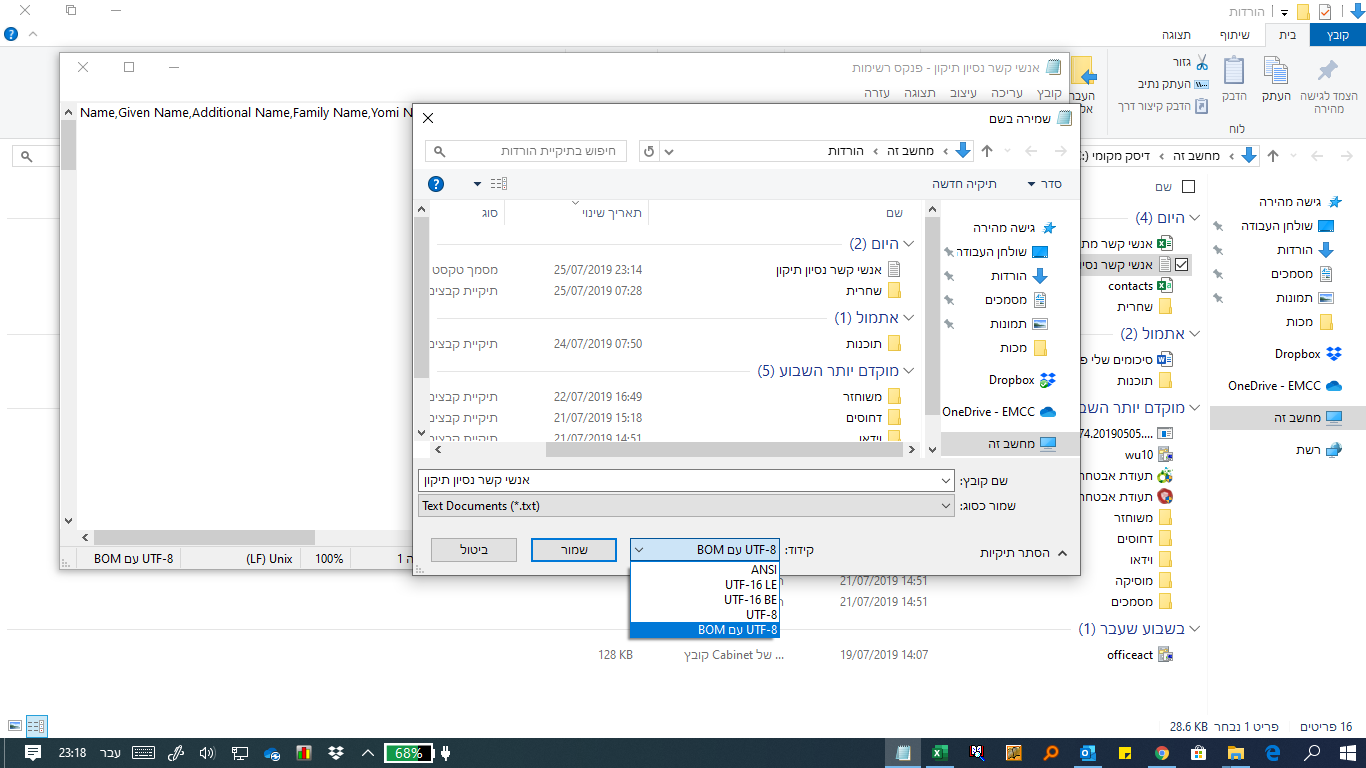
Task: Open the קידוד (encoding) dropdown in the Save As dialog
Action: tap(704, 550)
